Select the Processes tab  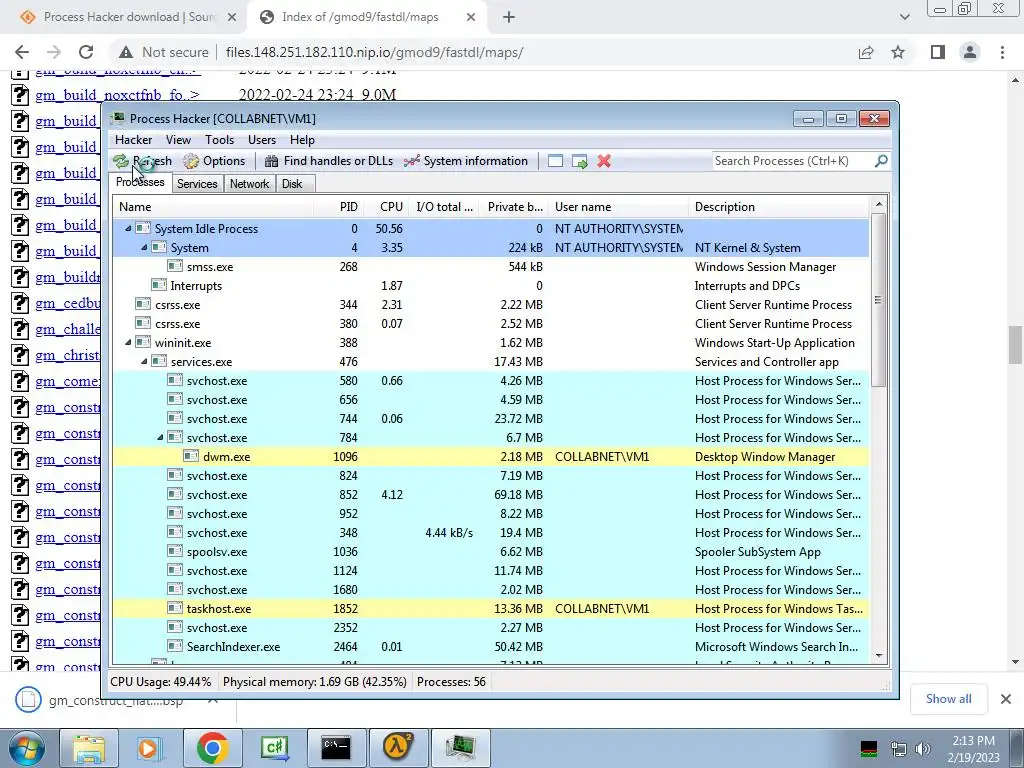click(140, 182)
